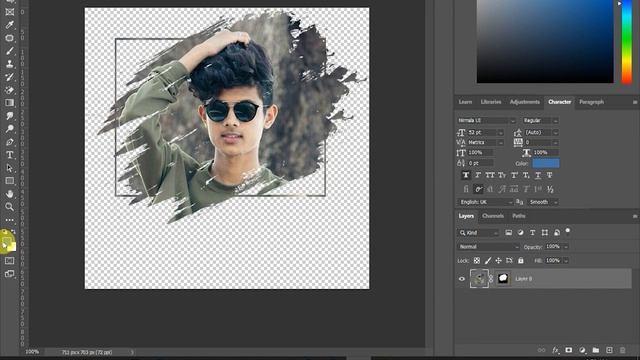
Task: Add a layer style with the fx icon
Action: click(x=555, y=350)
